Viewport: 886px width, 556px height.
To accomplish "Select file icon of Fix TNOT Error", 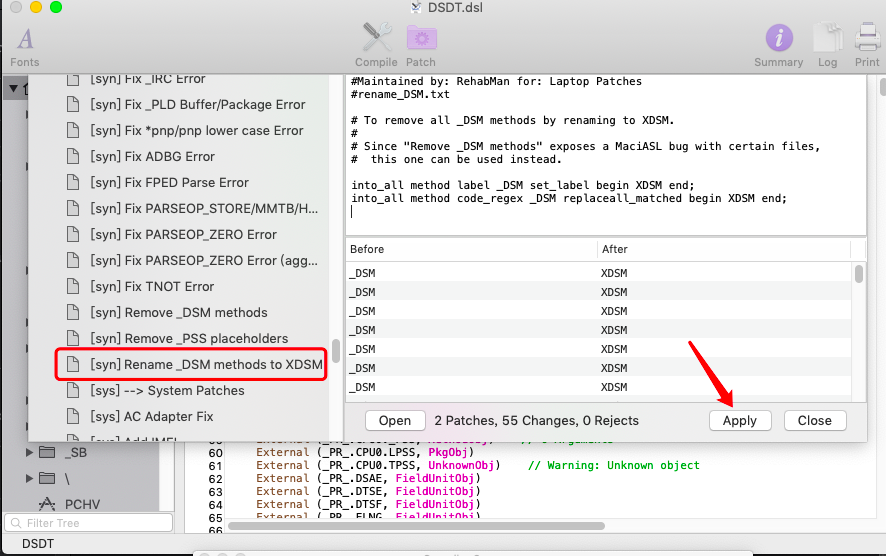I will coord(73,286).
